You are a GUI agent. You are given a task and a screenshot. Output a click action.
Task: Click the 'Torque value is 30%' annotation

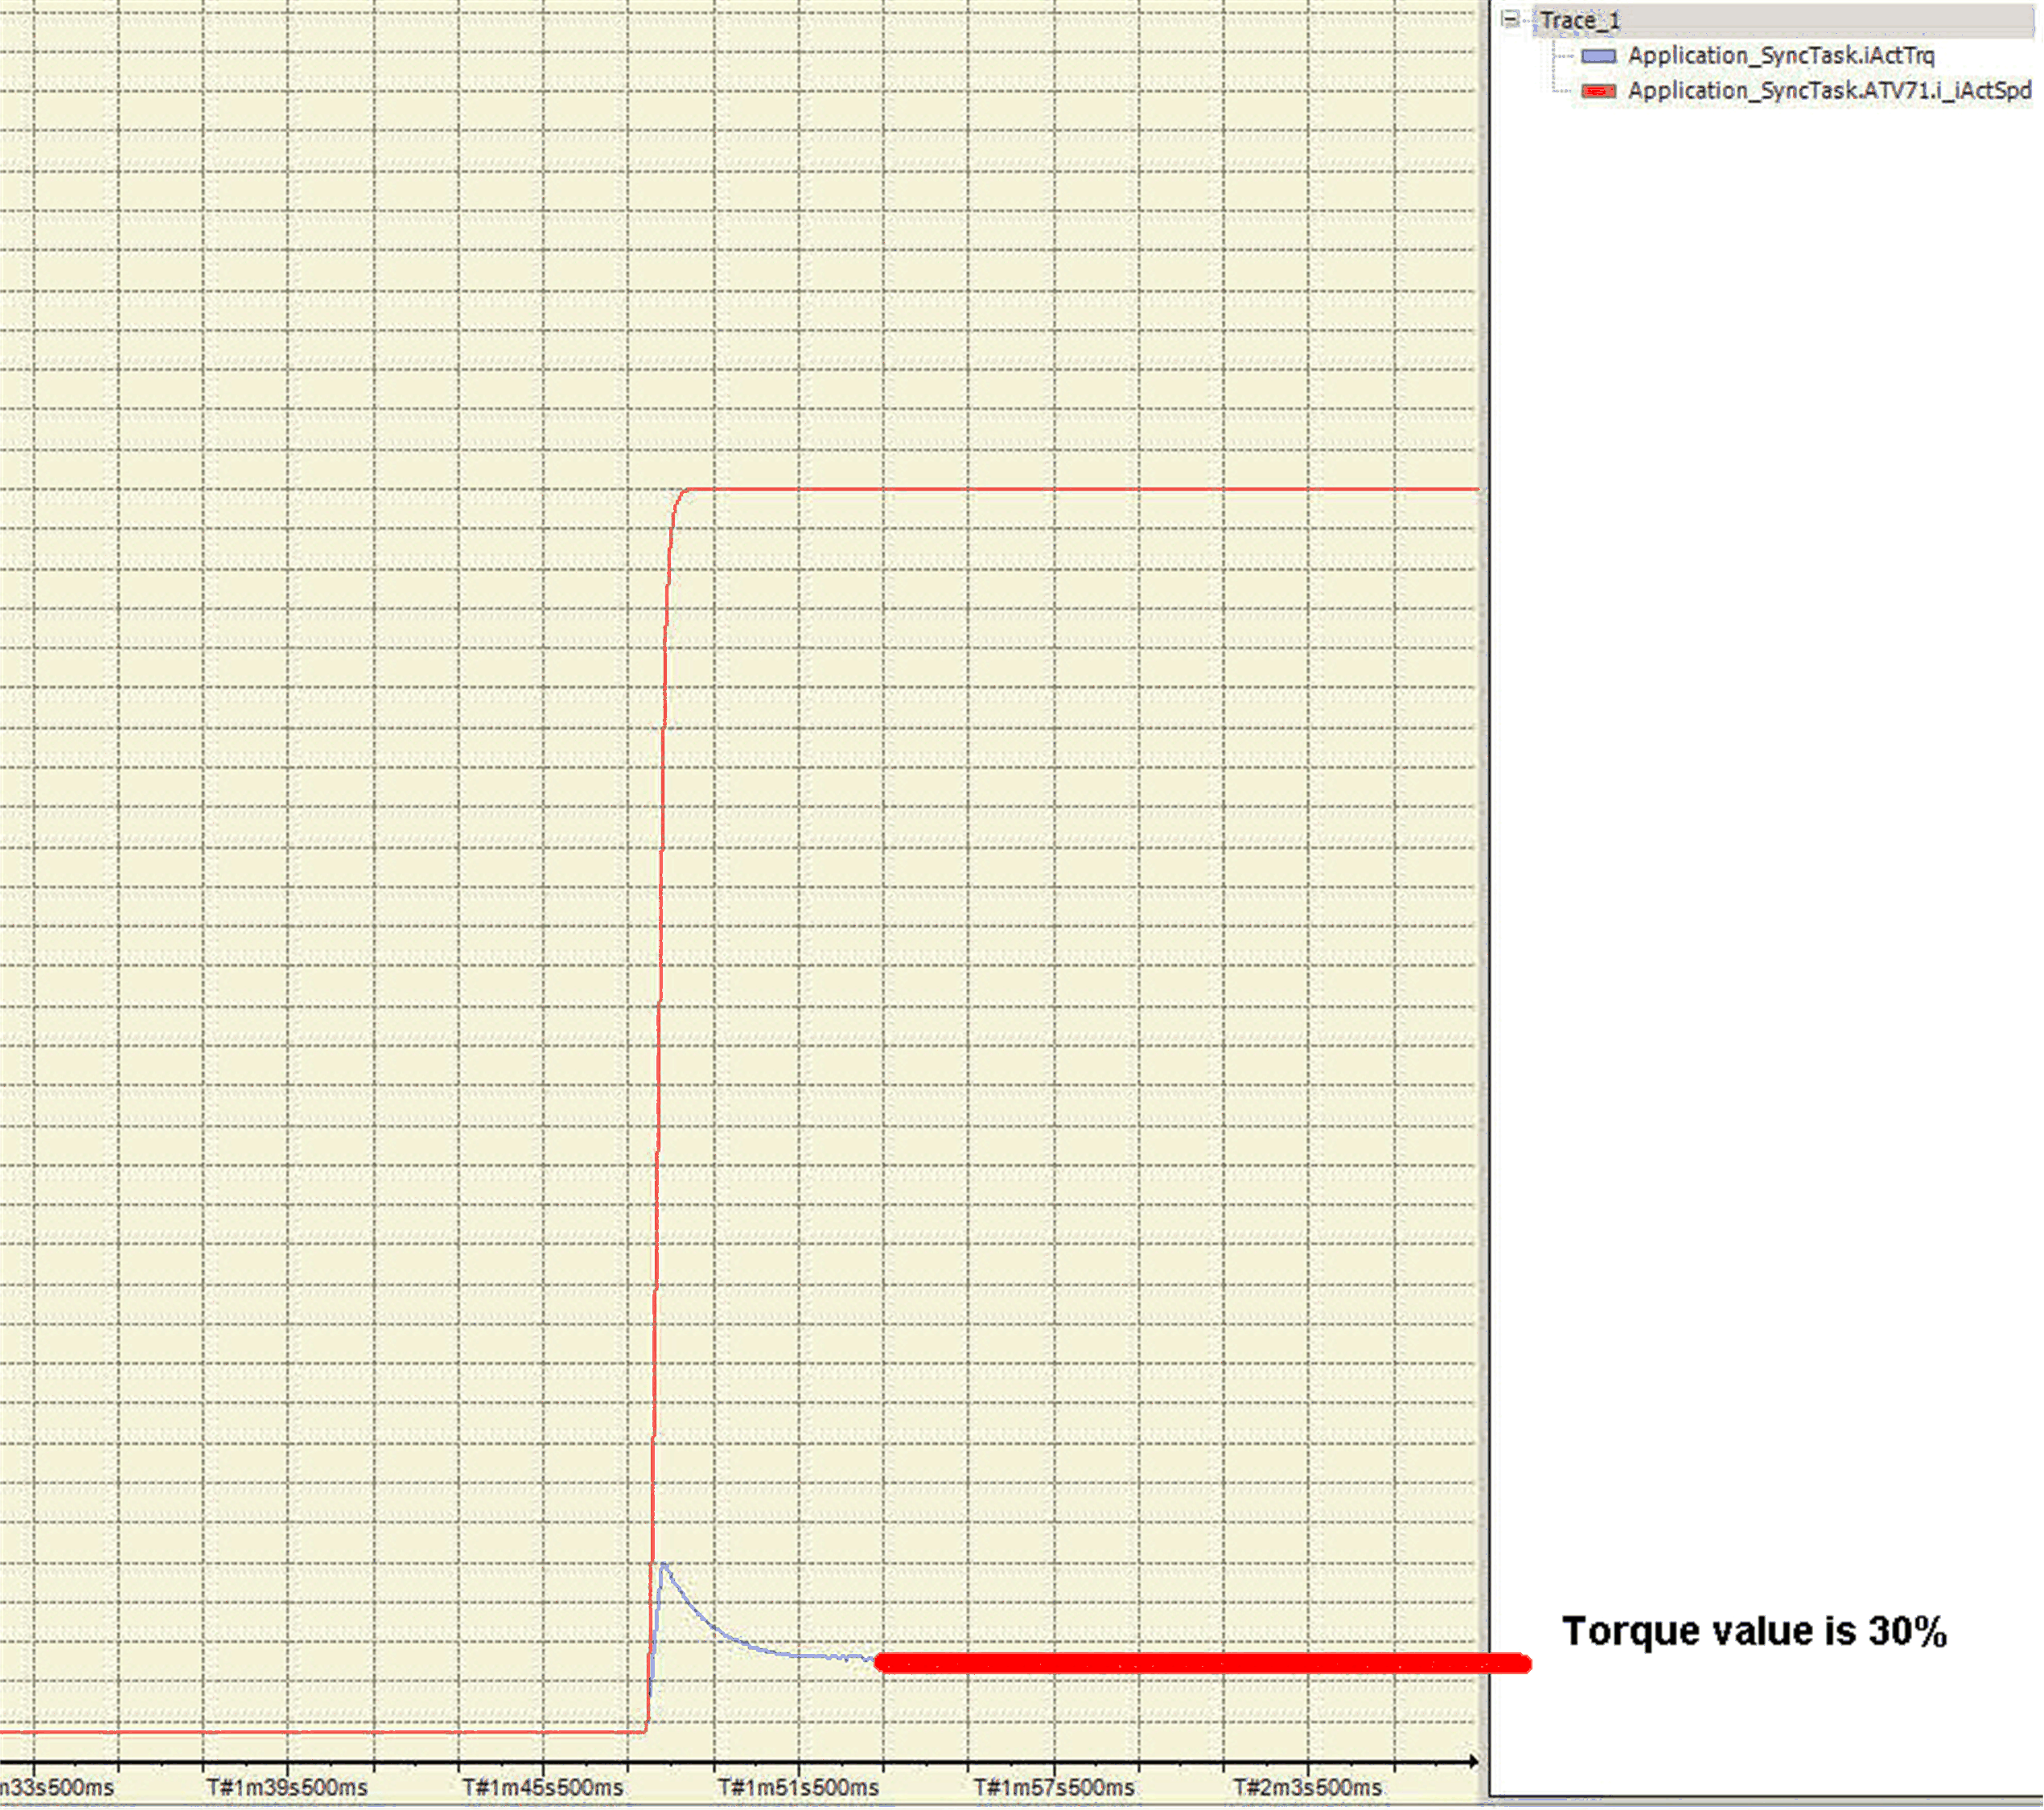click(1754, 1631)
